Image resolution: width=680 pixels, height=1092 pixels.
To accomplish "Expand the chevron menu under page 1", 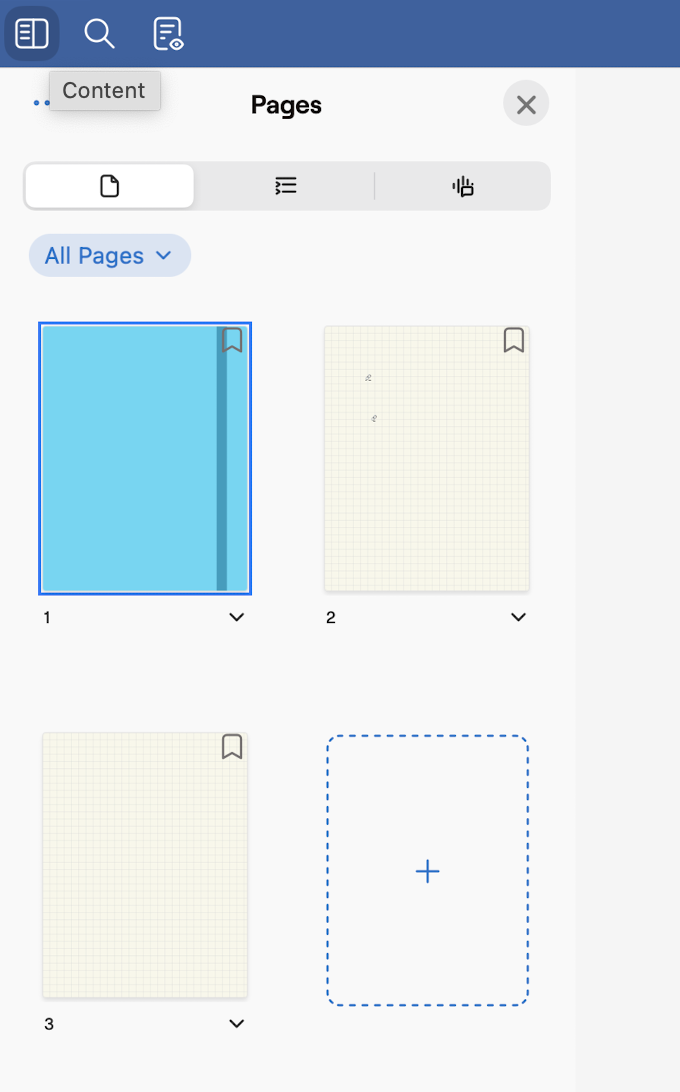I will 236,618.
